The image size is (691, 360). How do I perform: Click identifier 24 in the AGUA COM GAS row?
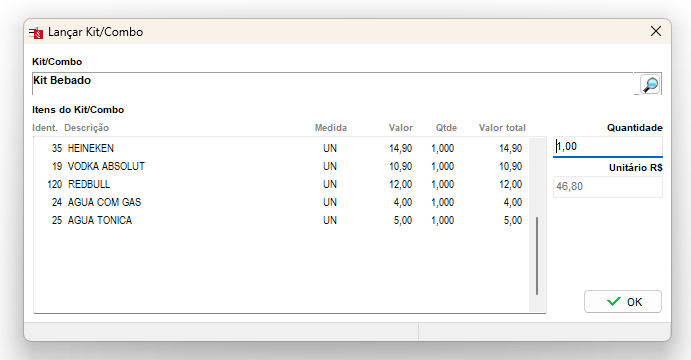point(57,202)
